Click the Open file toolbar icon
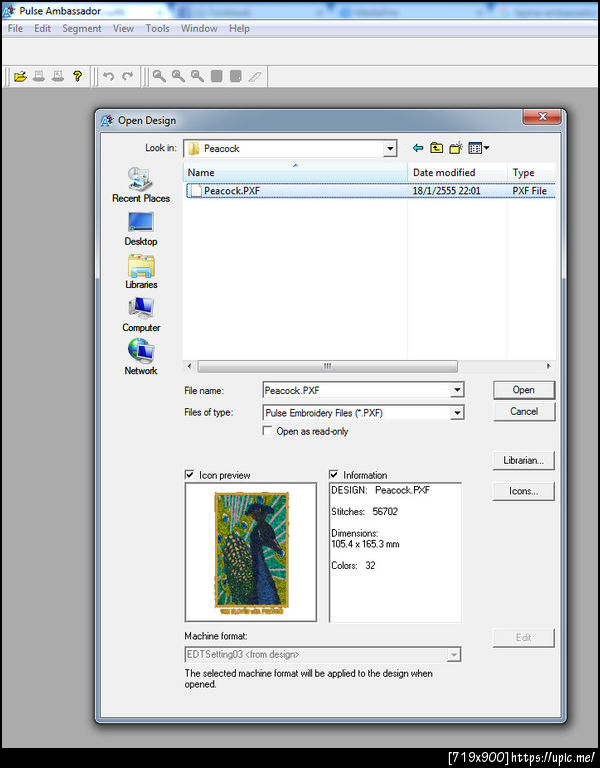This screenshot has height=768, width=600. [20, 76]
